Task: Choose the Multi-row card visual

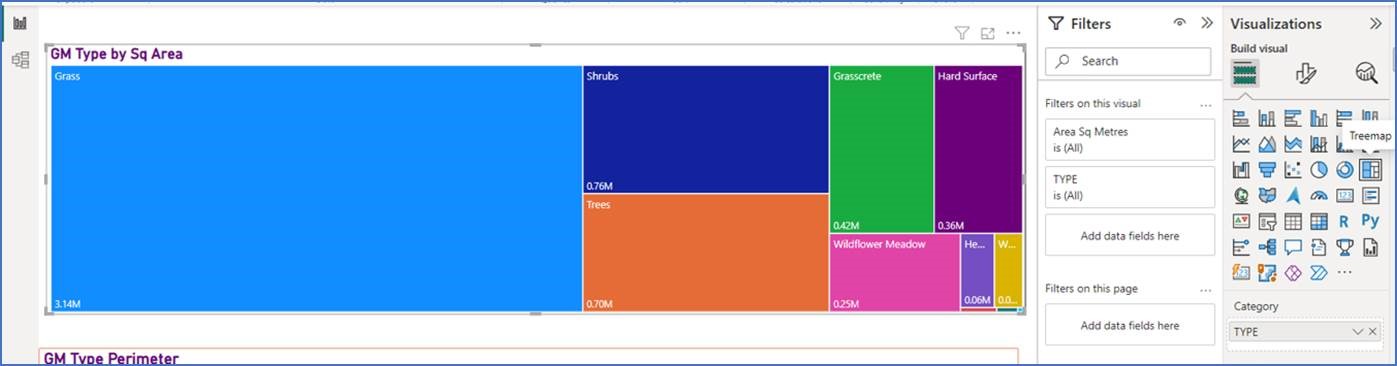Action: click(x=1370, y=196)
